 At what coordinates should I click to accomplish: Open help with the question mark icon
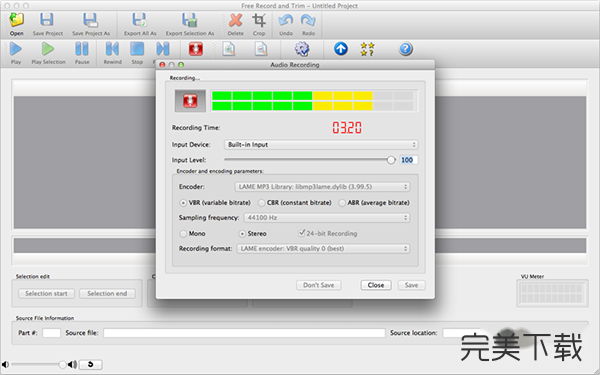[x=406, y=49]
